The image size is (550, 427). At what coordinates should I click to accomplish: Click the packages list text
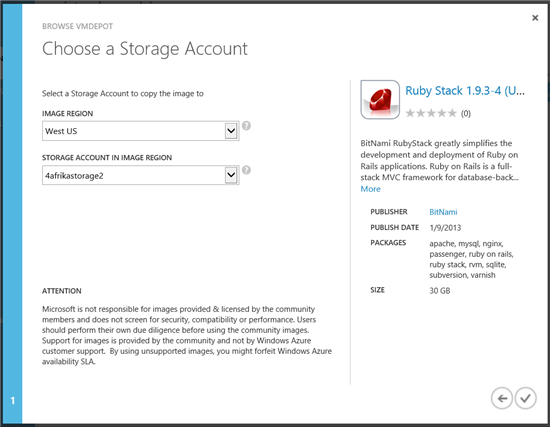tap(471, 259)
